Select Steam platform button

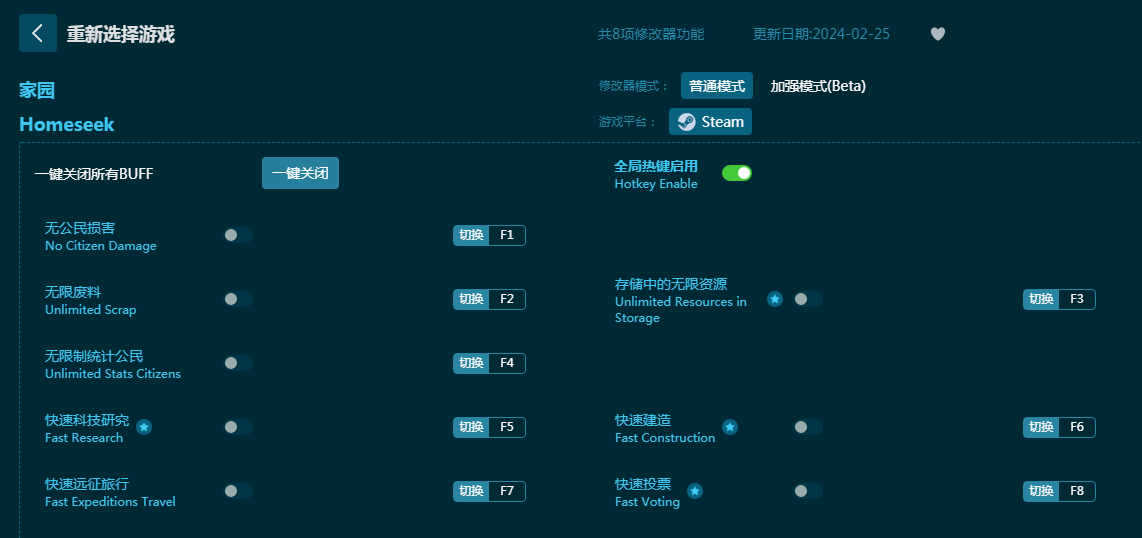click(x=710, y=122)
